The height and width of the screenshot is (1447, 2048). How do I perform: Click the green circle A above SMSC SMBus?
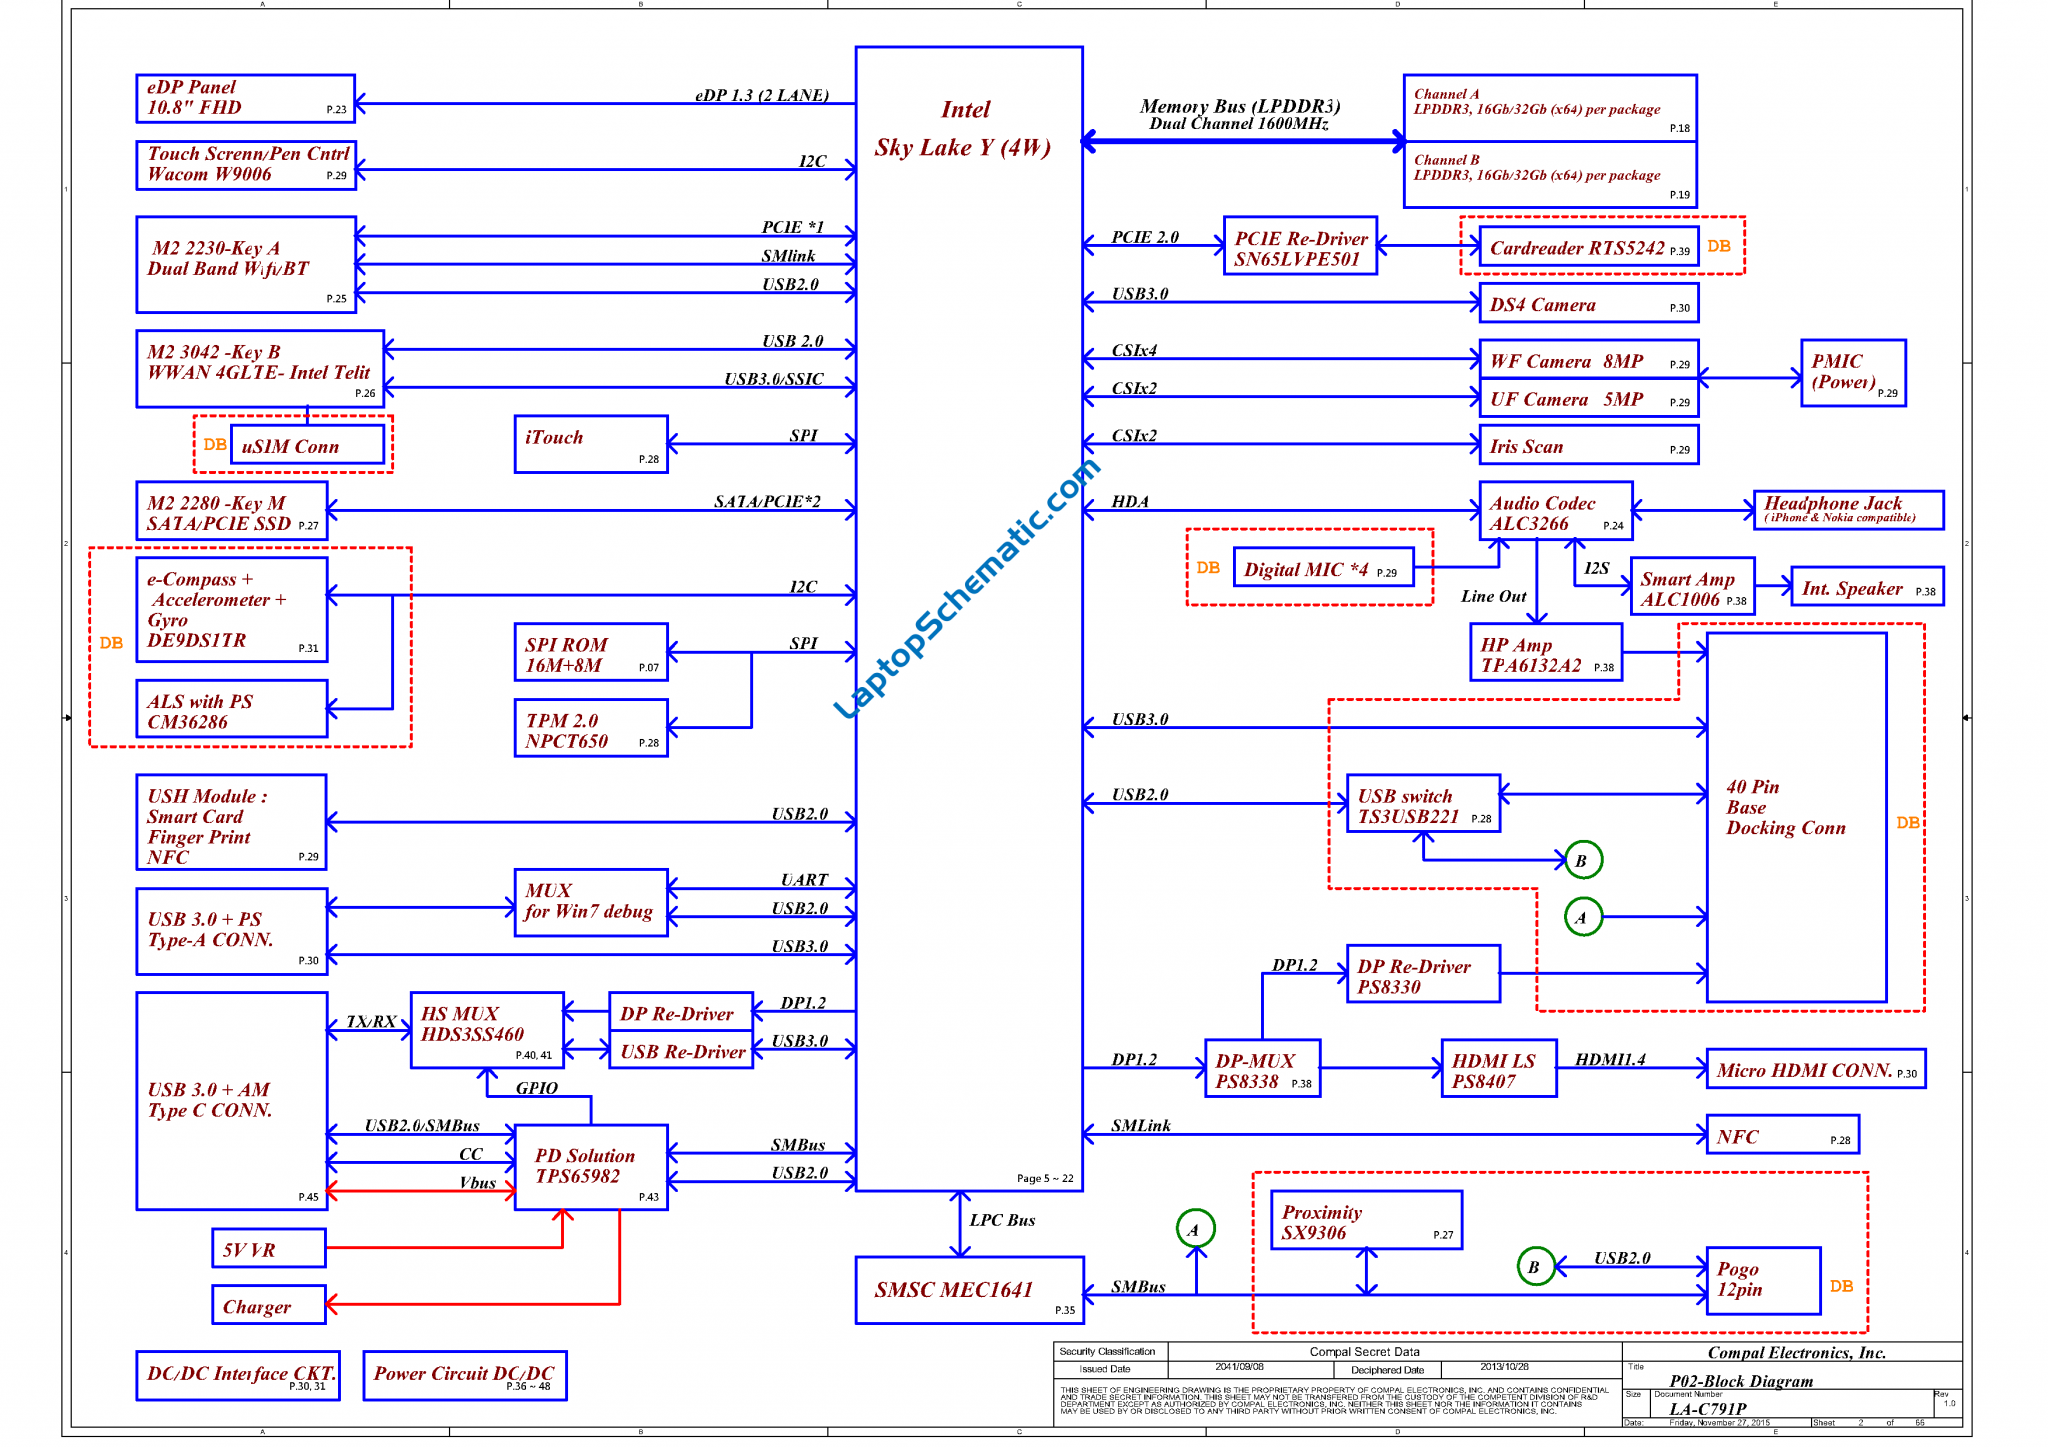[1195, 1229]
